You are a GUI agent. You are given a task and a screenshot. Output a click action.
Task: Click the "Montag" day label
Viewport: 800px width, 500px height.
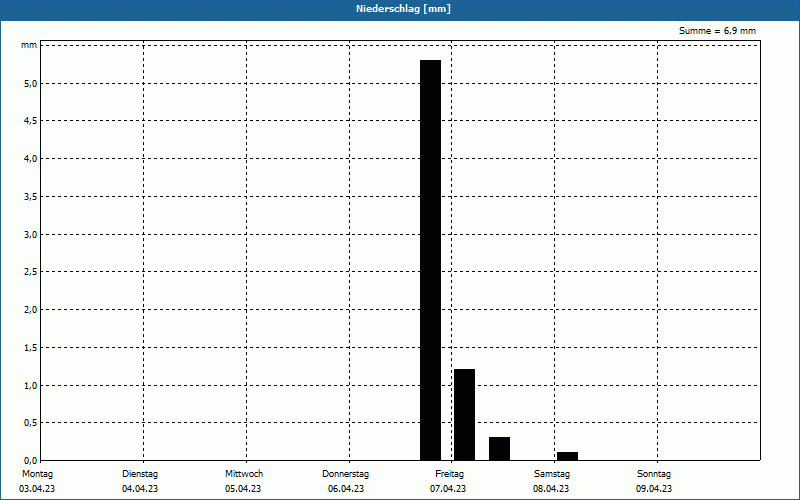coord(37,474)
